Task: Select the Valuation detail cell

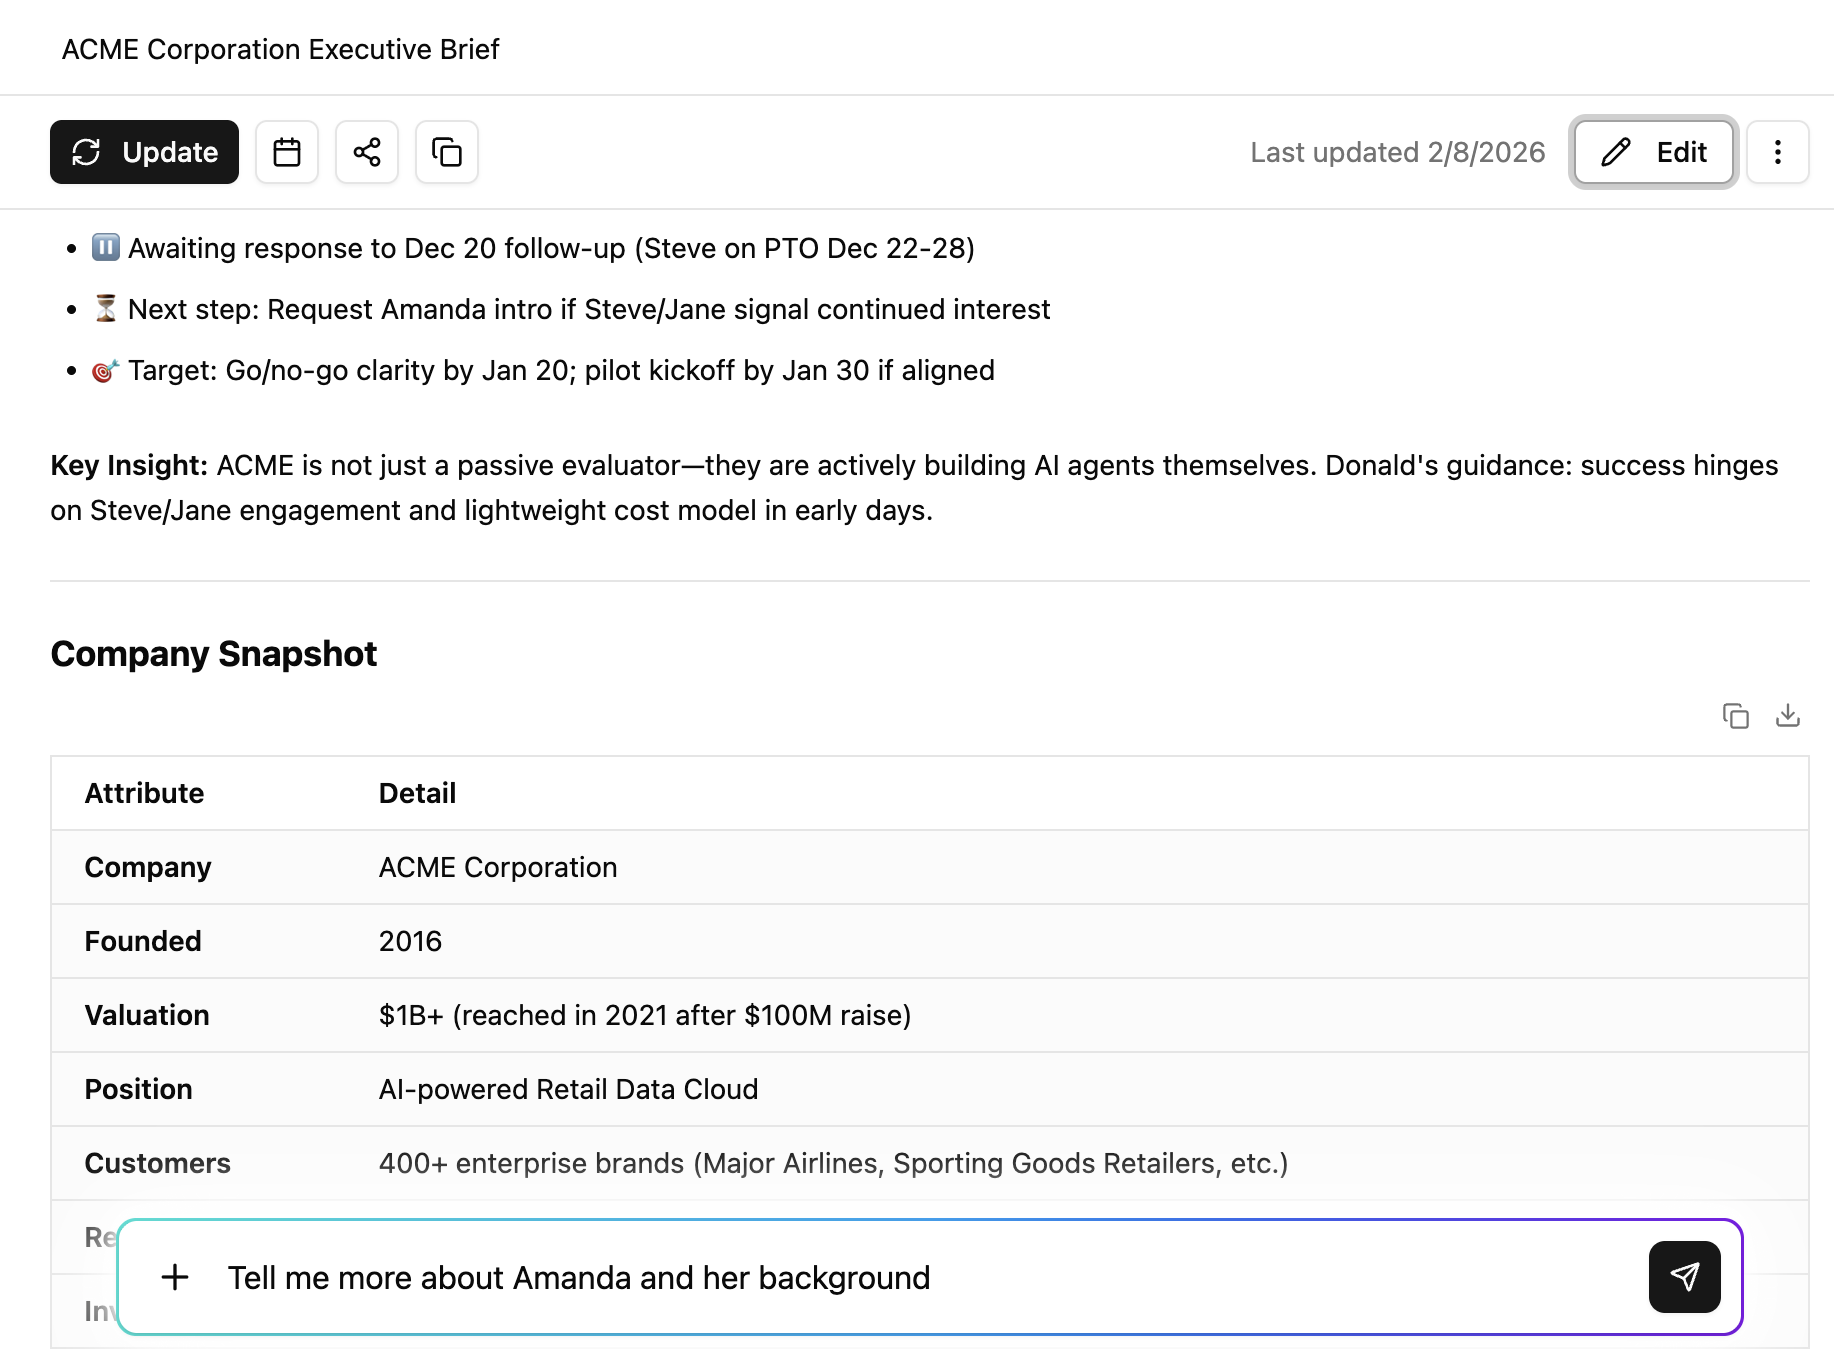Action: coord(645,1015)
